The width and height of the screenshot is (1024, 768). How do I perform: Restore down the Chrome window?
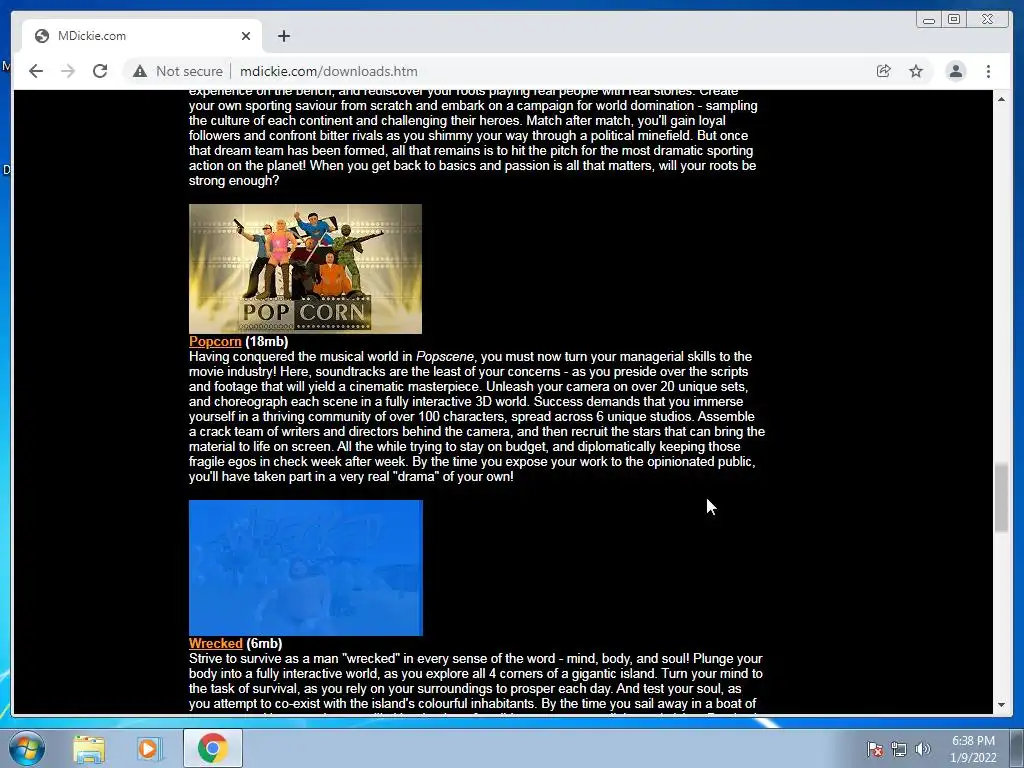coord(954,20)
